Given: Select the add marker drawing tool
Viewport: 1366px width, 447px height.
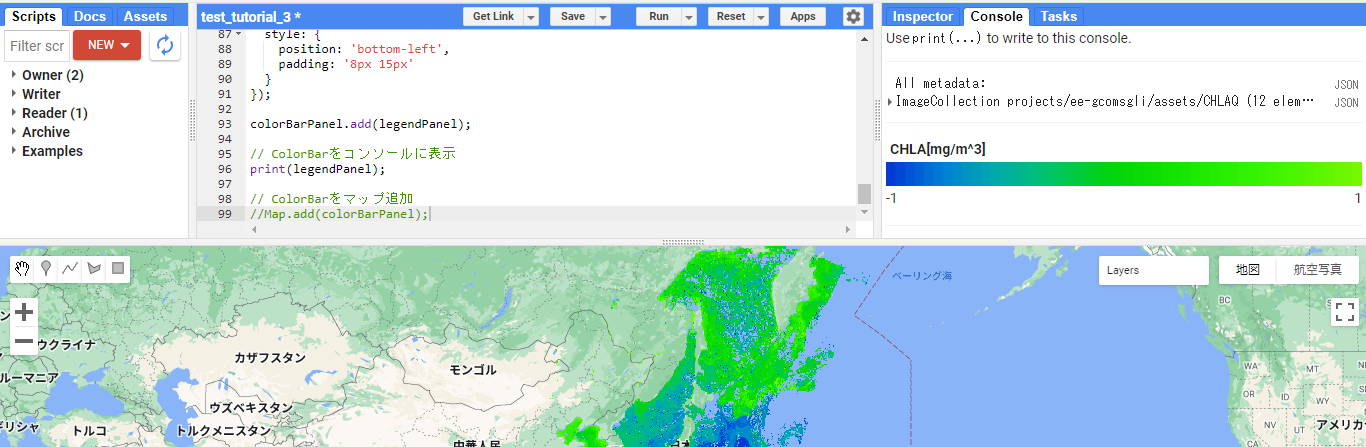Looking at the screenshot, I should [46, 269].
